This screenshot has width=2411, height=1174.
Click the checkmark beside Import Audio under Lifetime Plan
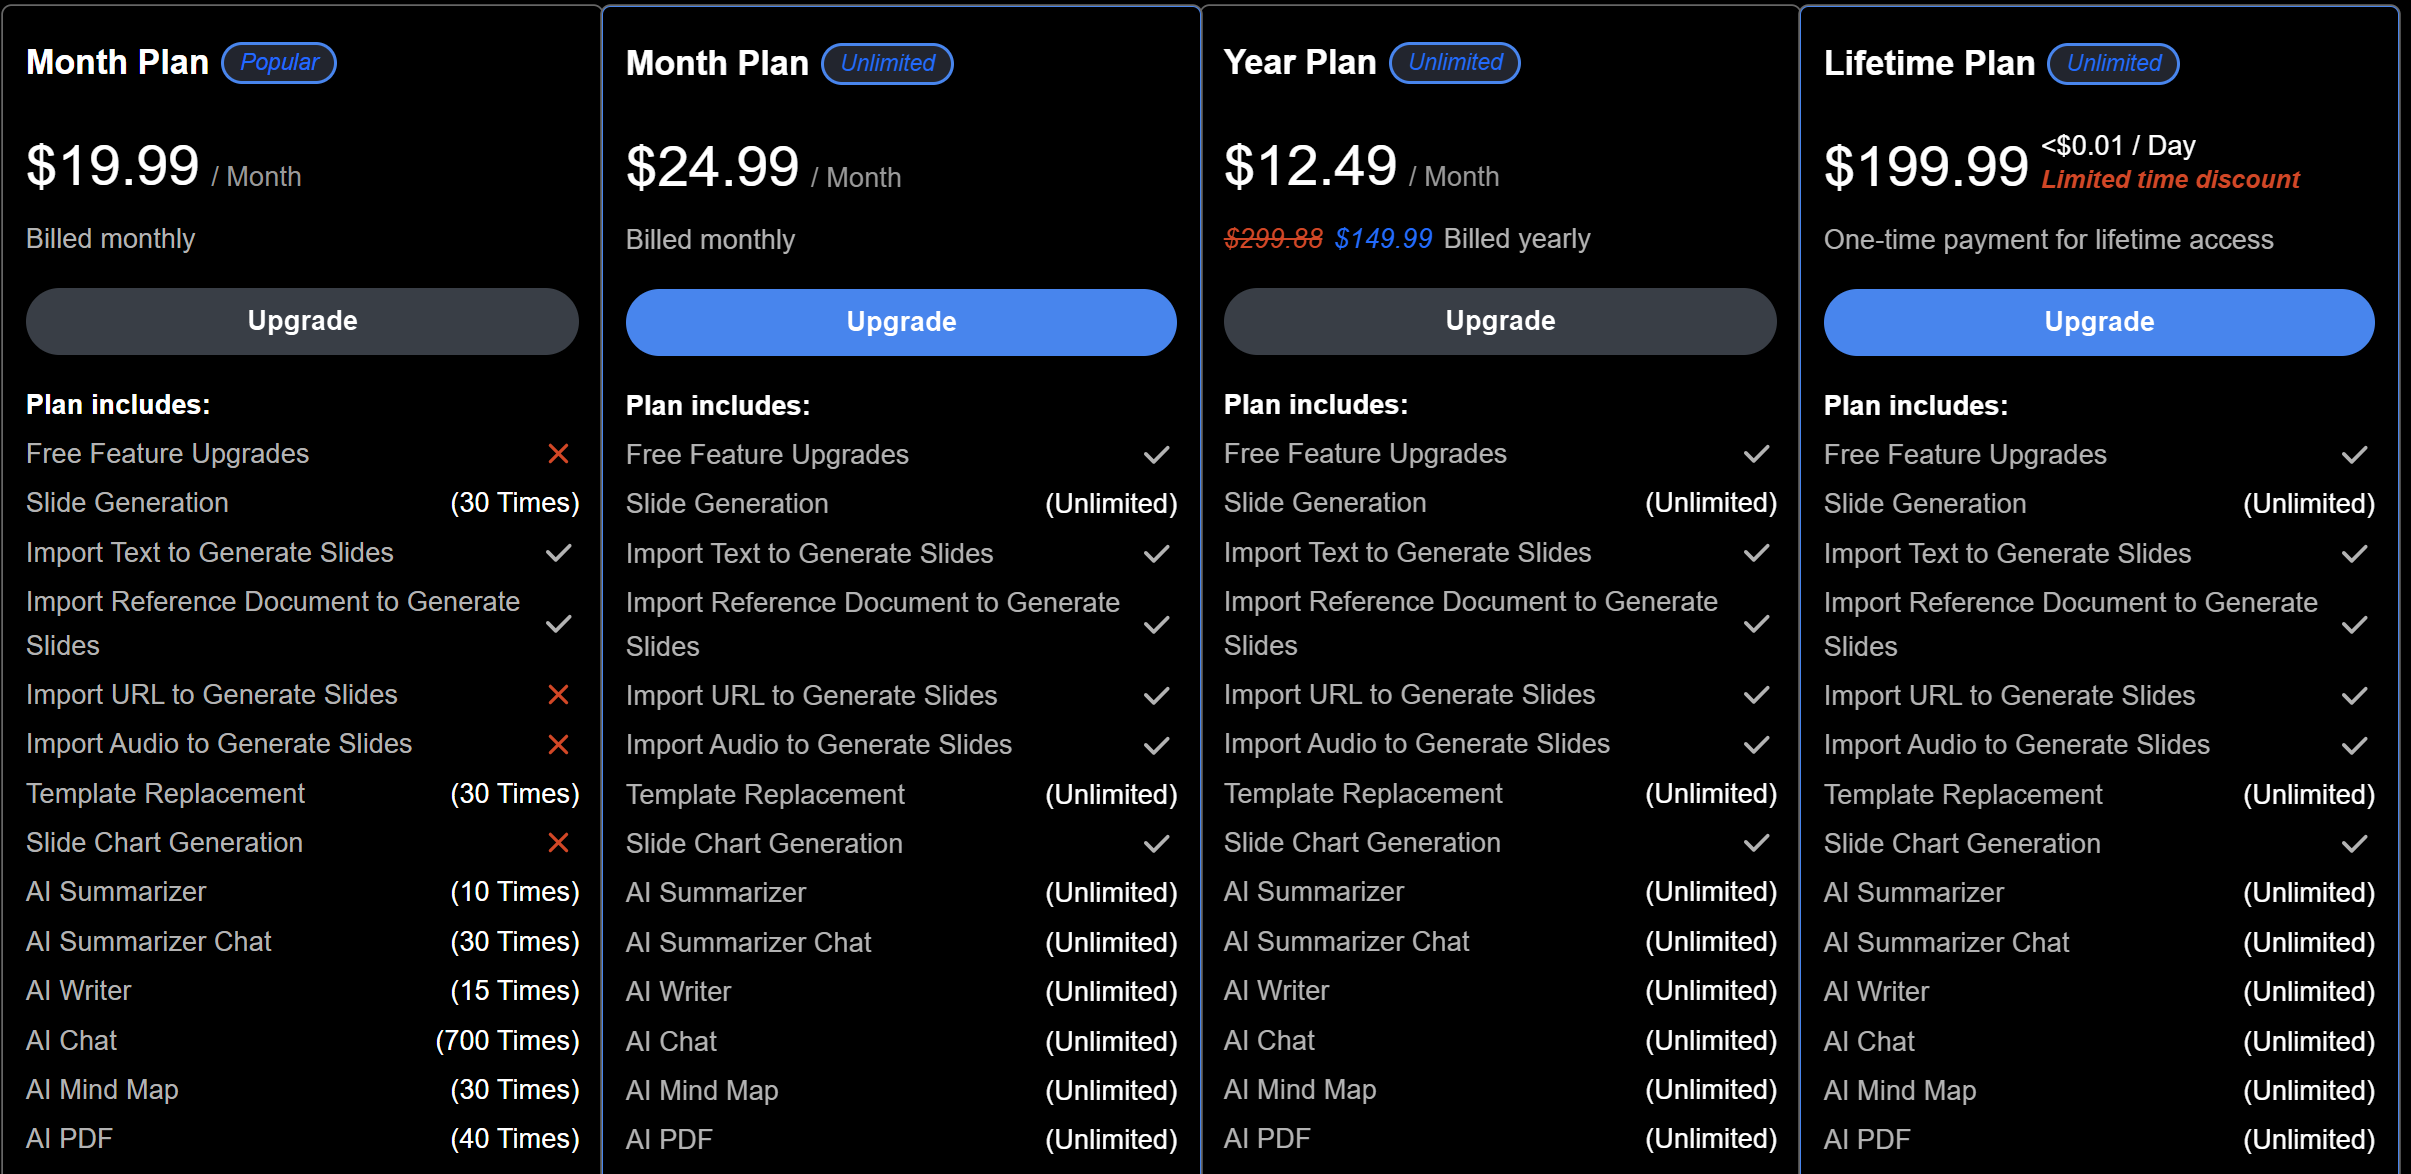[x=2356, y=744]
